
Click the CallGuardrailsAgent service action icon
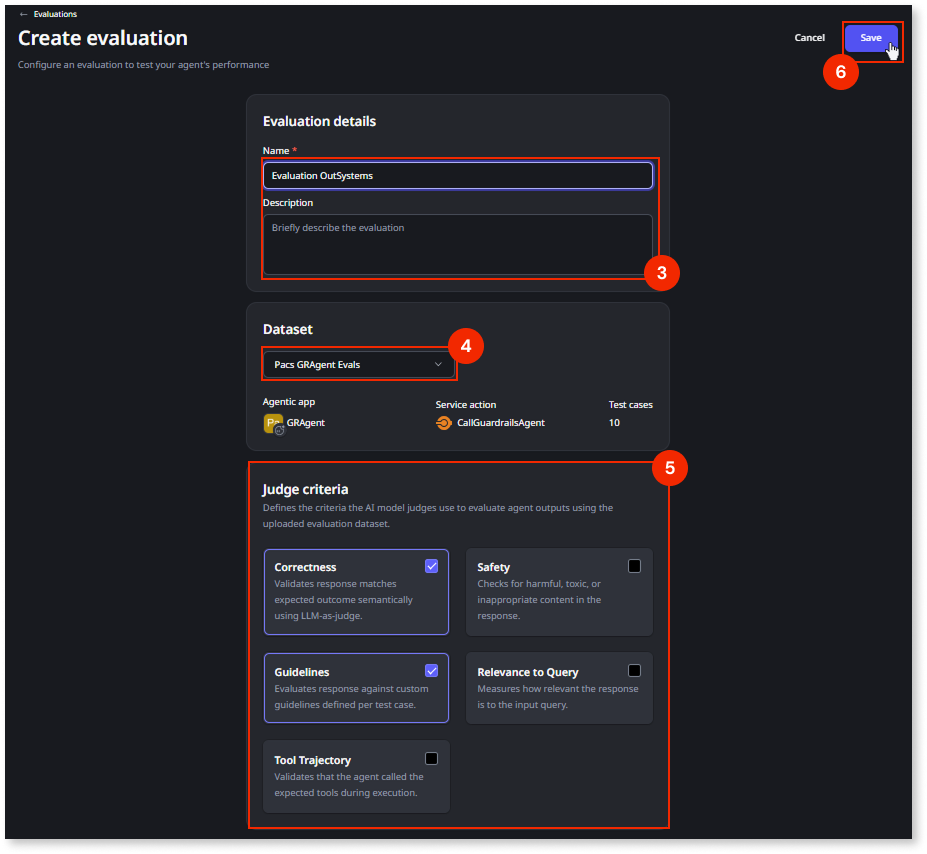click(x=443, y=423)
